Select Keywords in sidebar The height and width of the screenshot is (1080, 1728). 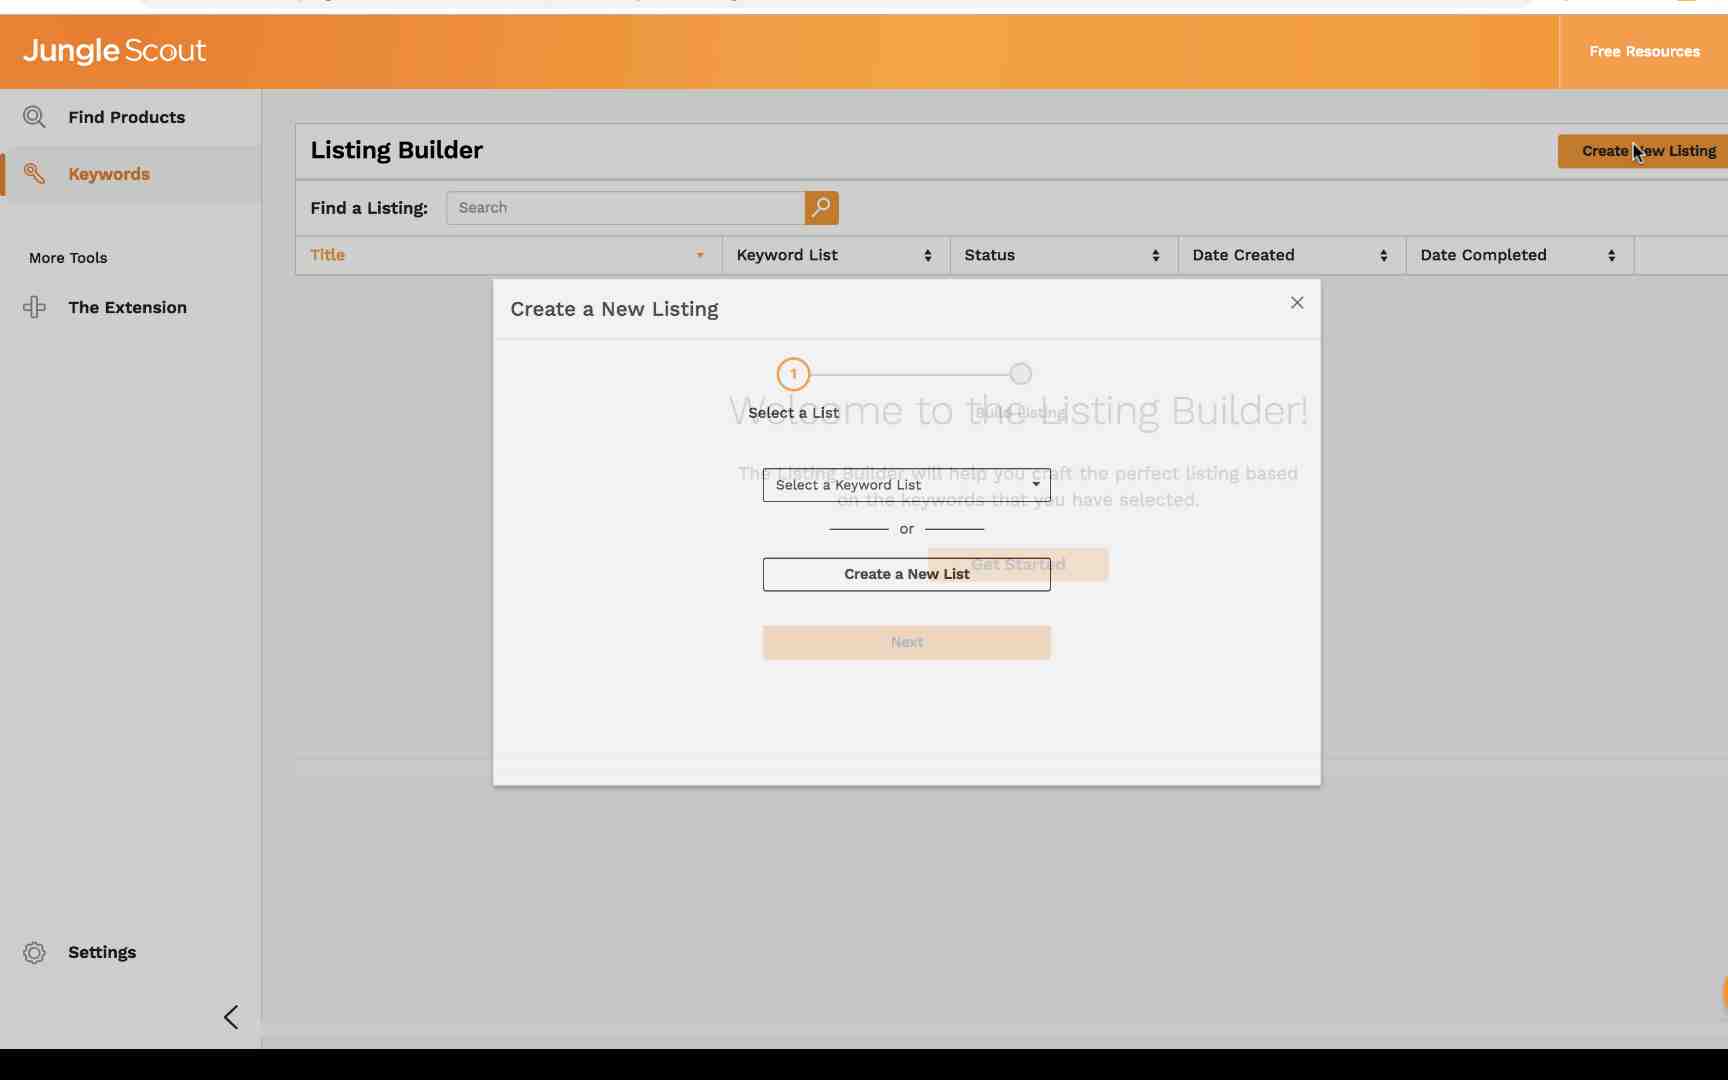[109, 174]
